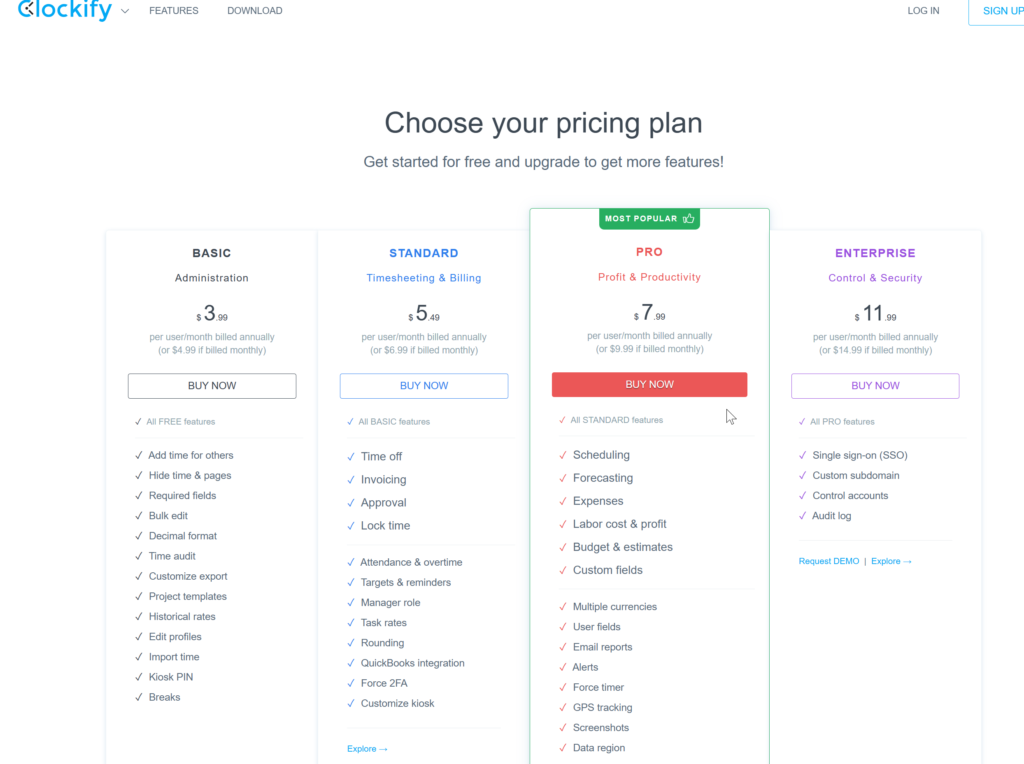The height and width of the screenshot is (764, 1024).
Task: Buy the BASIC plan now
Action: 212,386
